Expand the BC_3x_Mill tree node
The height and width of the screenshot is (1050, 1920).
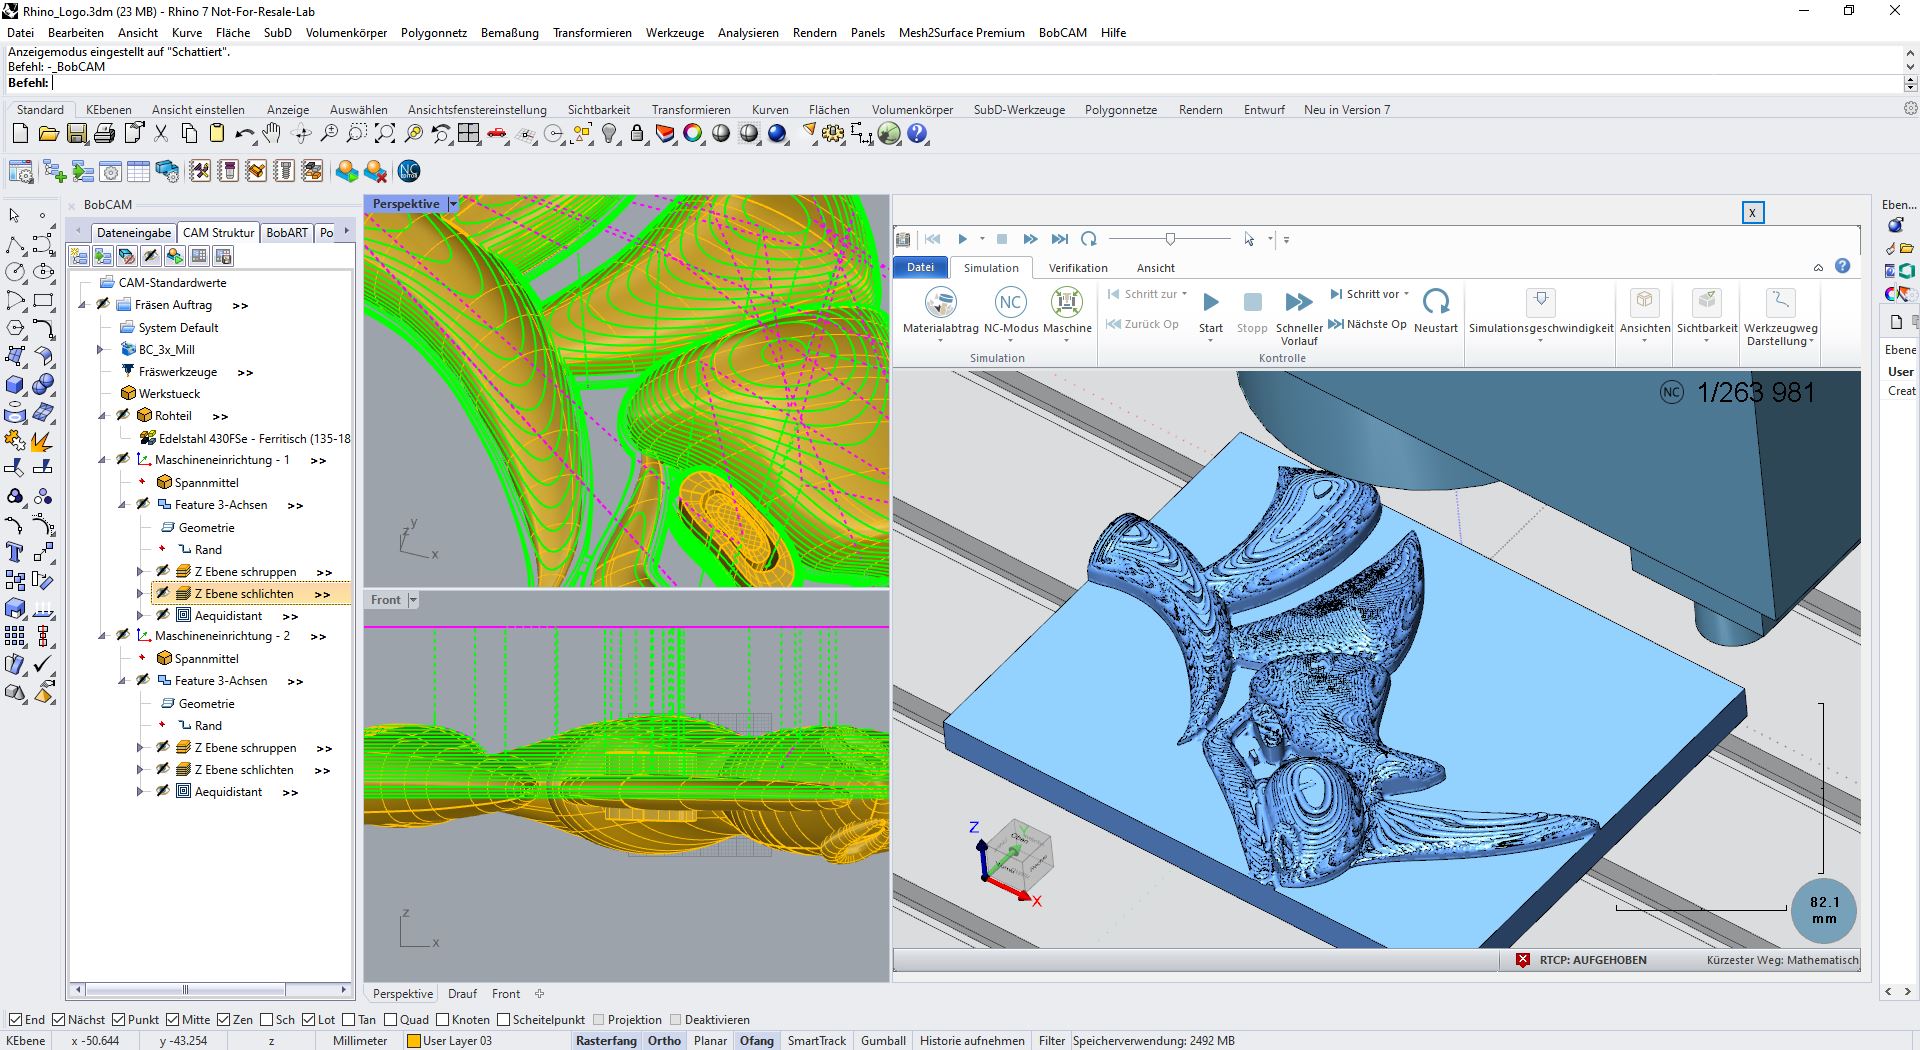pos(100,350)
